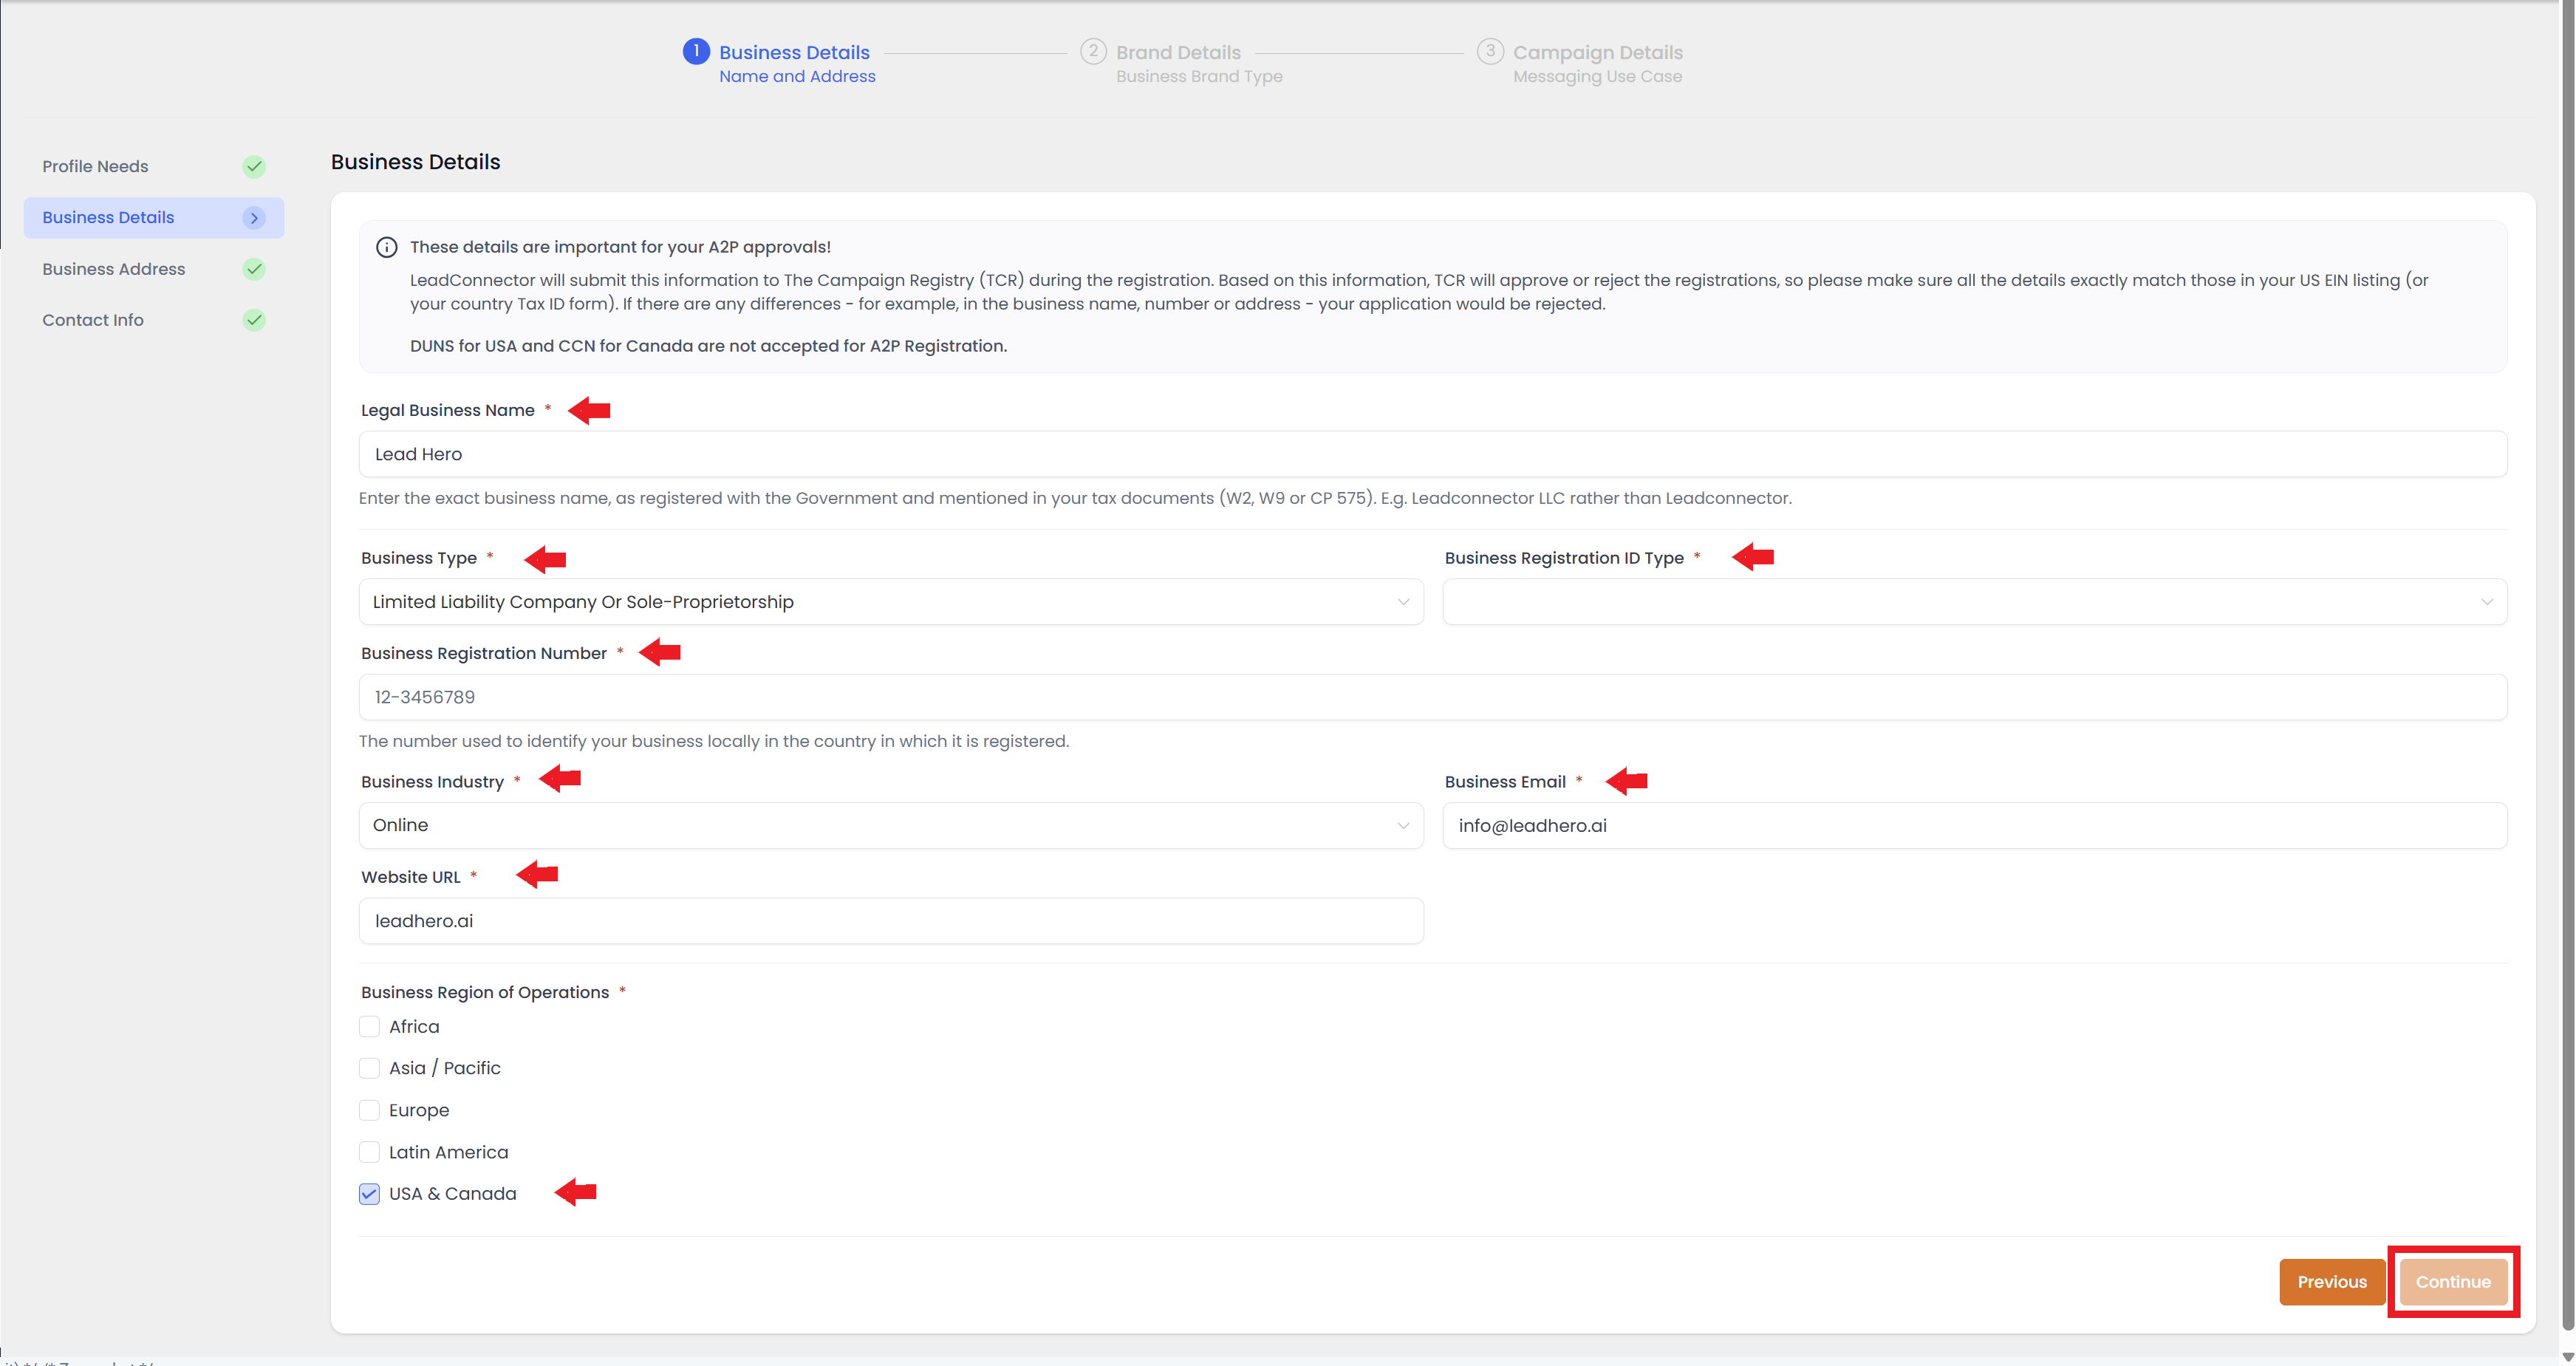This screenshot has width=2576, height=1366.
Task: Click the green checkmark next to Profile Needs
Action: click(254, 166)
